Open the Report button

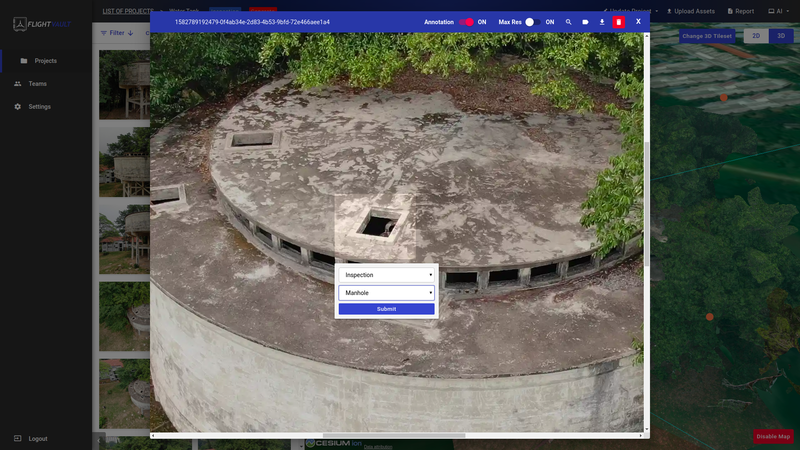tap(740, 11)
